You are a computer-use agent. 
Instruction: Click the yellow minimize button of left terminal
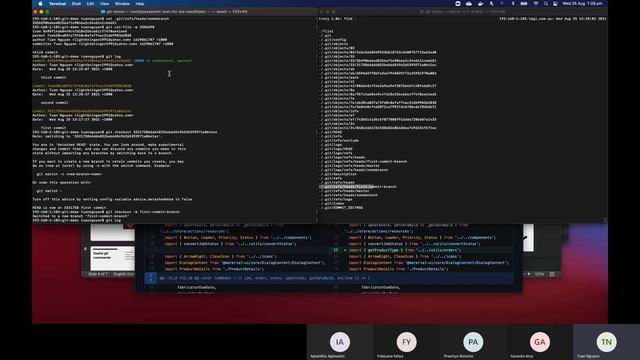(x=41, y=12)
